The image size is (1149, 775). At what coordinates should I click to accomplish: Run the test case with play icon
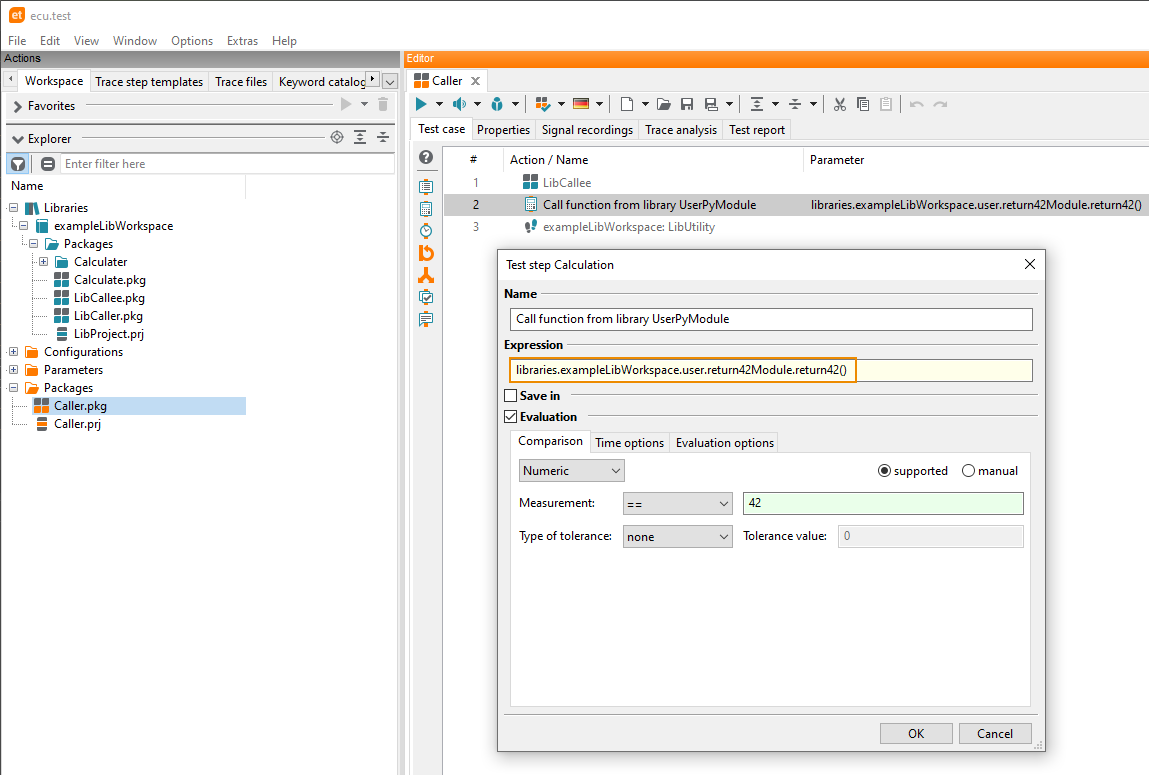click(421, 104)
